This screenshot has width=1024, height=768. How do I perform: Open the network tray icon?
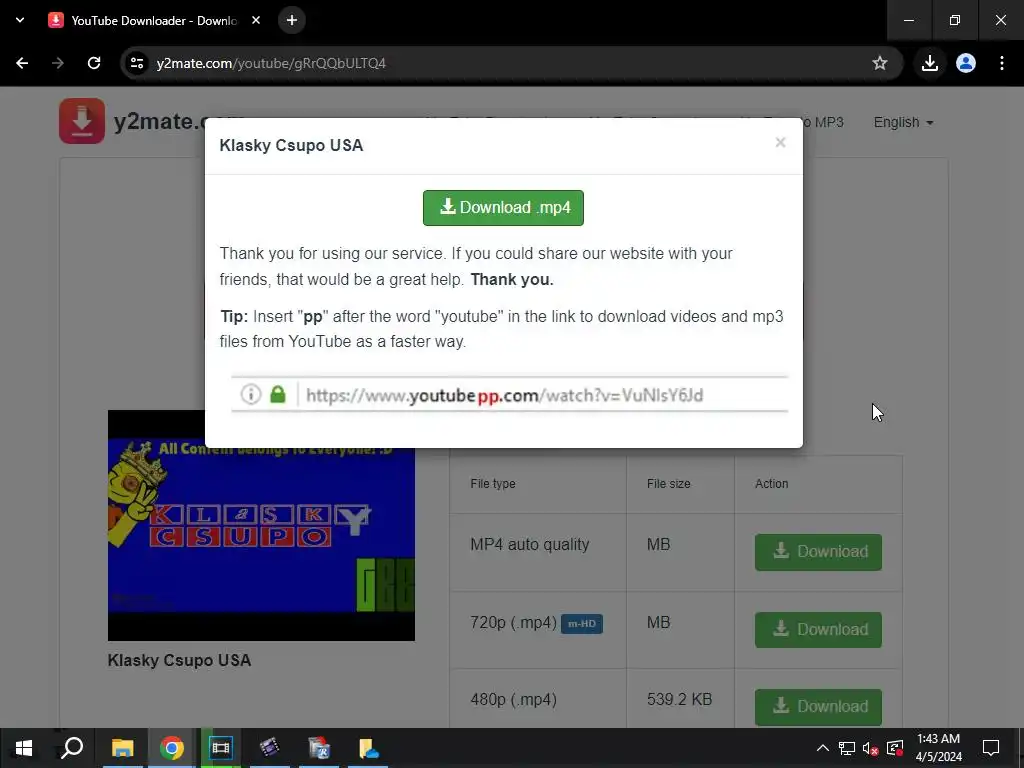[847, 748]
